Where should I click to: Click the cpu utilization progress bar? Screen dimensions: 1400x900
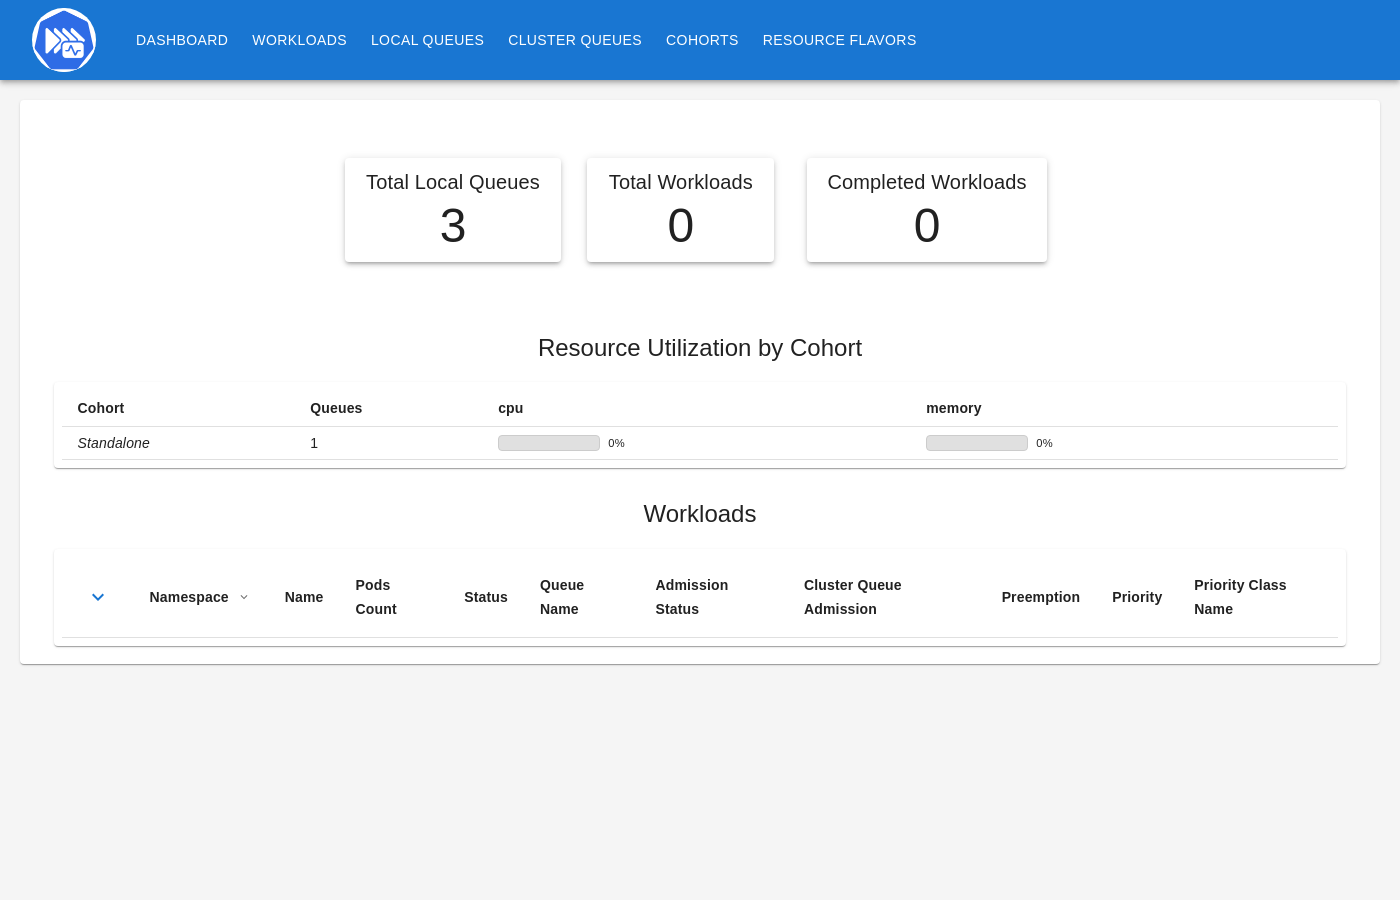pyautogui.click(x=549, y=443)
